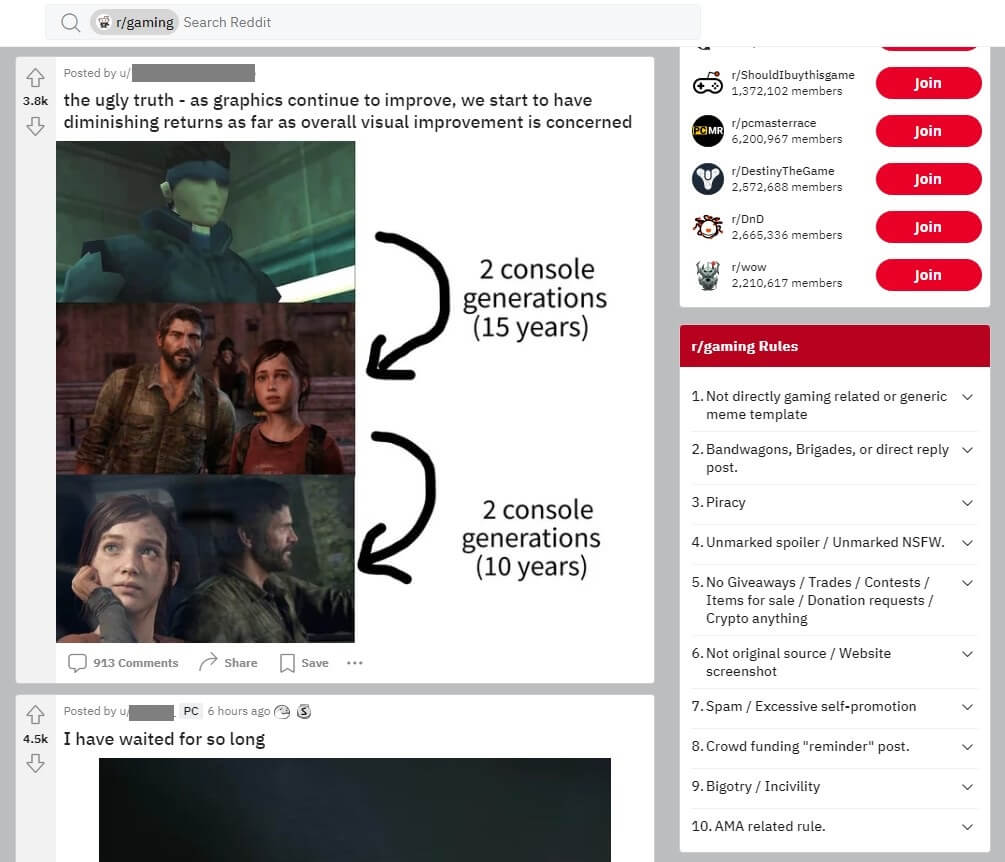Click the search magnifier icon

(71, 22)
